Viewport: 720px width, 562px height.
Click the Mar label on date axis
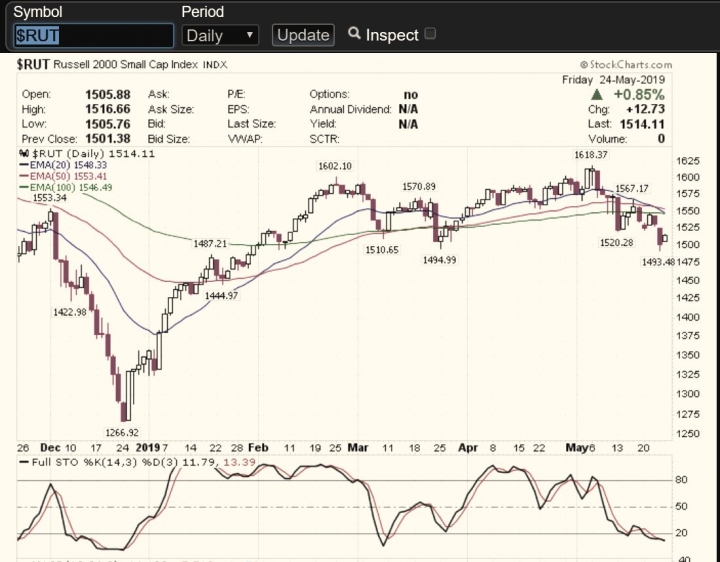coord(358,448)
